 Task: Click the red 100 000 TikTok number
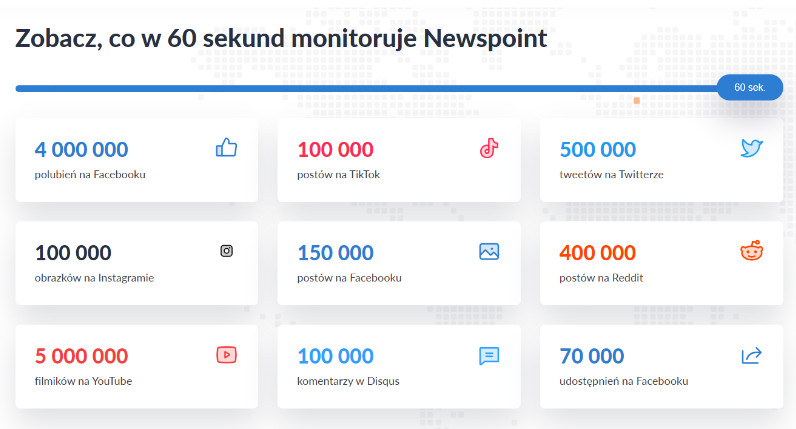(335, 150)
